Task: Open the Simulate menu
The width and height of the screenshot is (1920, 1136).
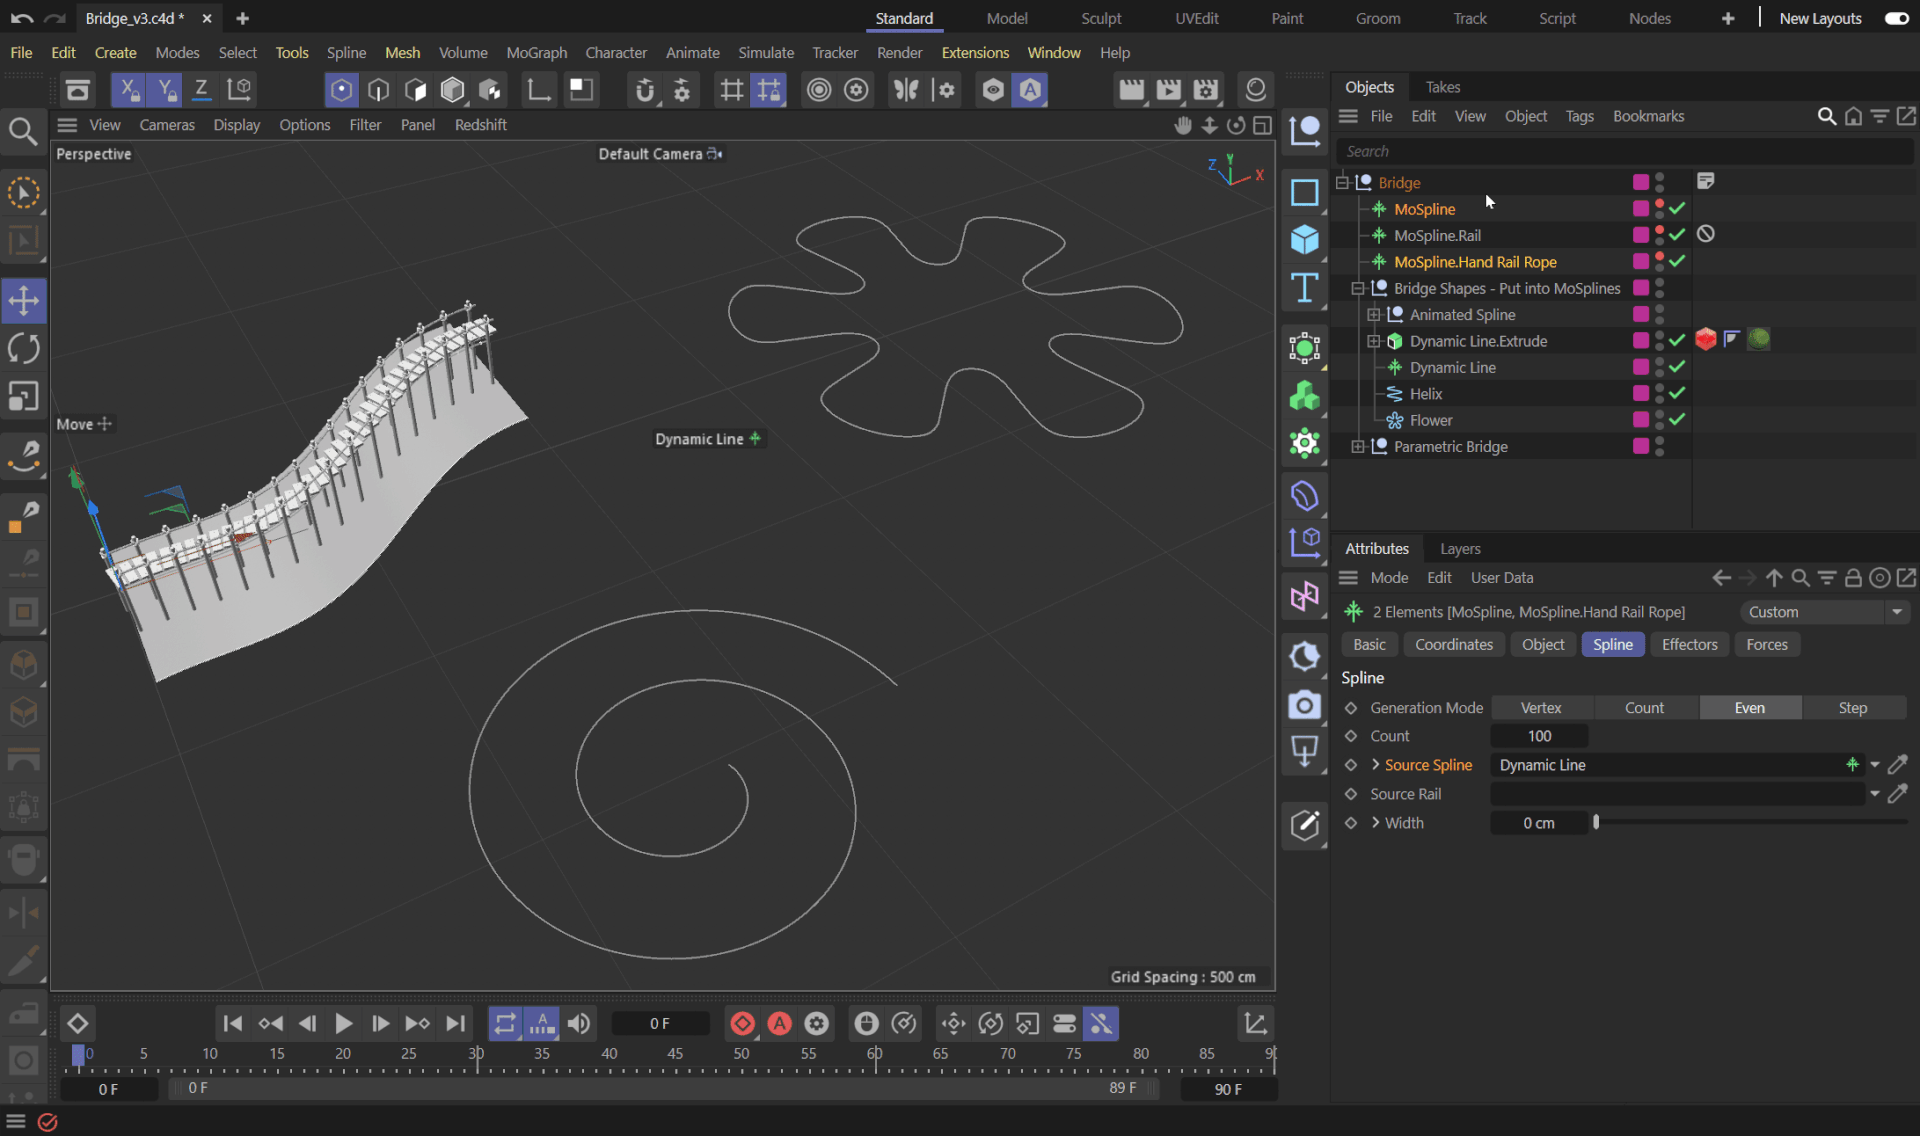Action: (x=766, y=53)
